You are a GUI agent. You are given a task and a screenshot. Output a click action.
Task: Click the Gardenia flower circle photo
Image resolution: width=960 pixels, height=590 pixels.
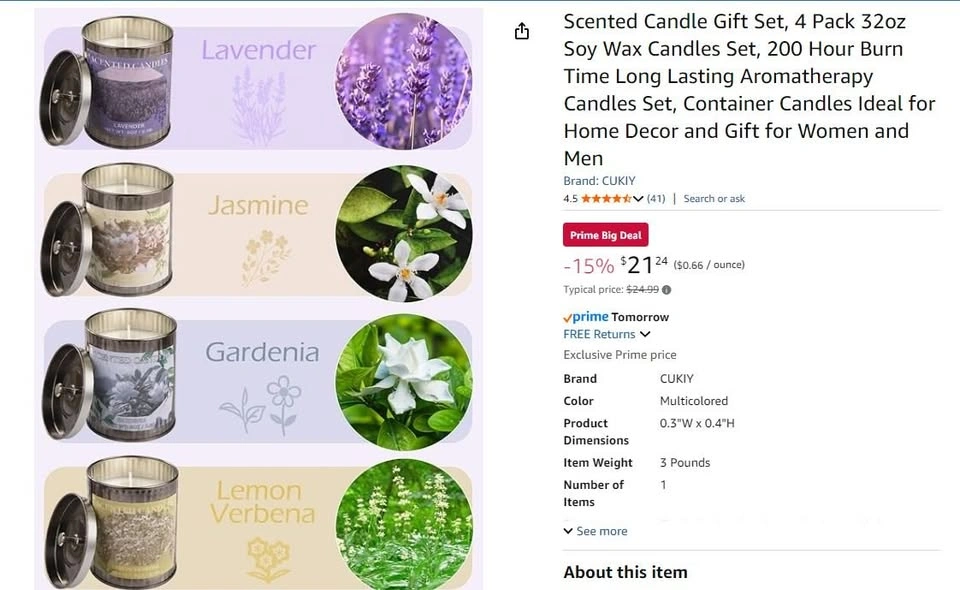pyautogui.click(x=404, y=382)
